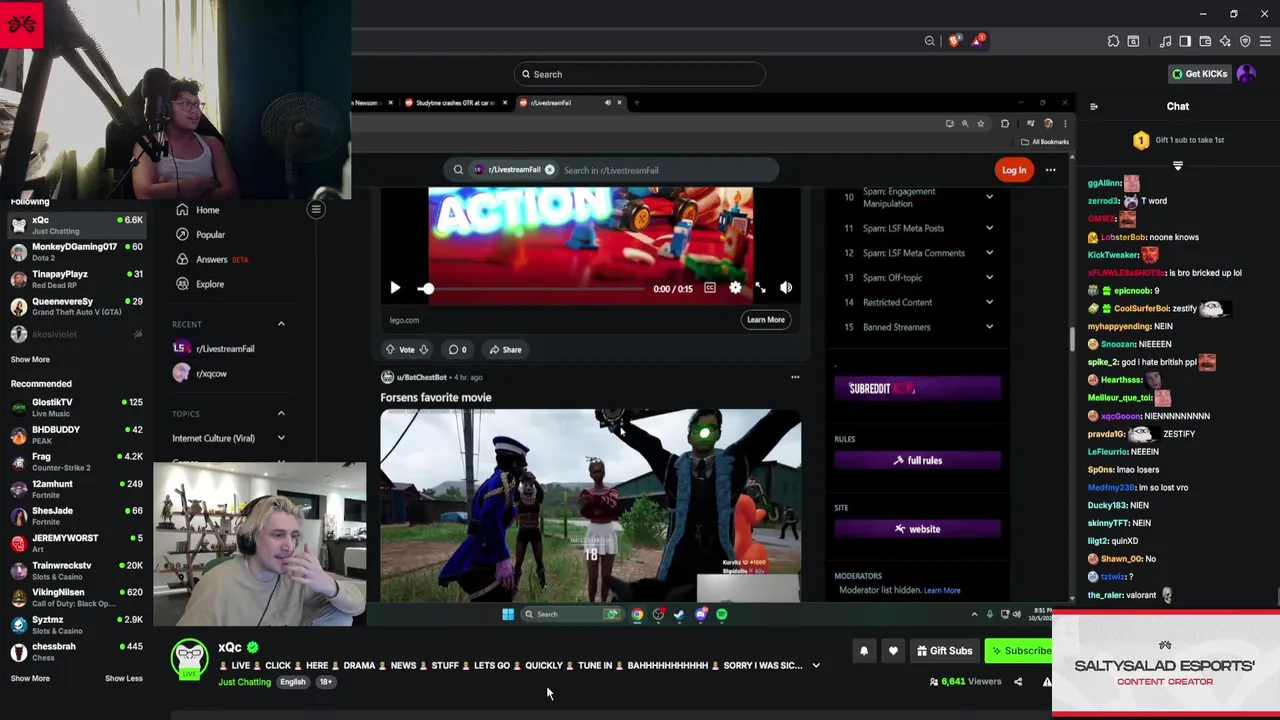The height and width of the screenshot is (720, 1280).
Task: Open Popular in Reddit sidebar
Action: click(x=201, y=235)
